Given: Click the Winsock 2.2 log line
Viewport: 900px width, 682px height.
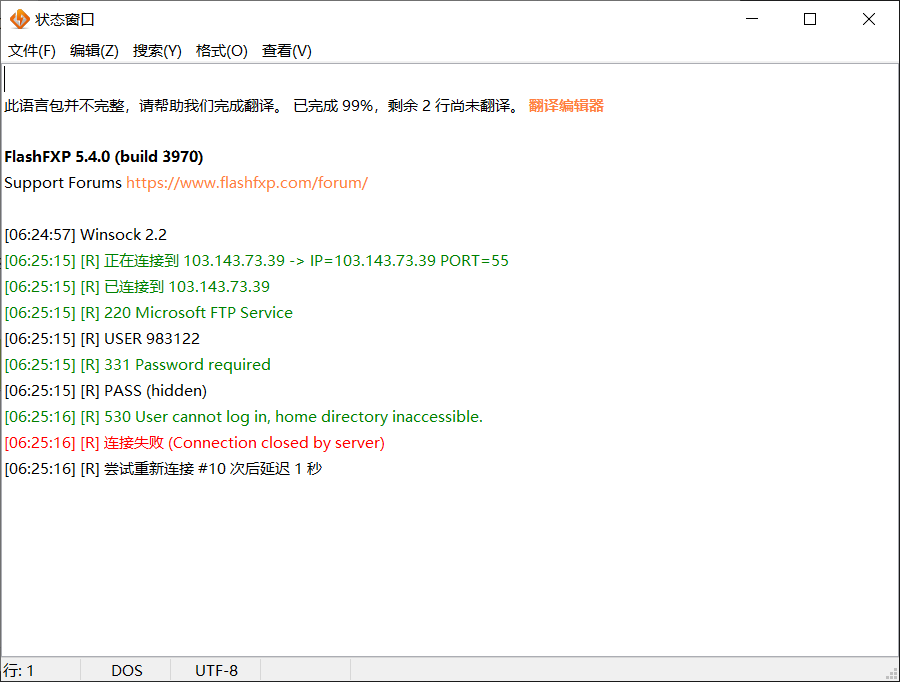Looking at the screenshot, I should point(86,235).
